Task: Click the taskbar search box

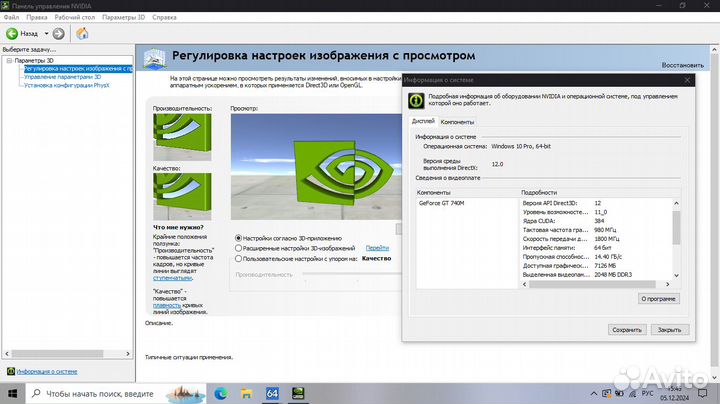Action: 116,393
